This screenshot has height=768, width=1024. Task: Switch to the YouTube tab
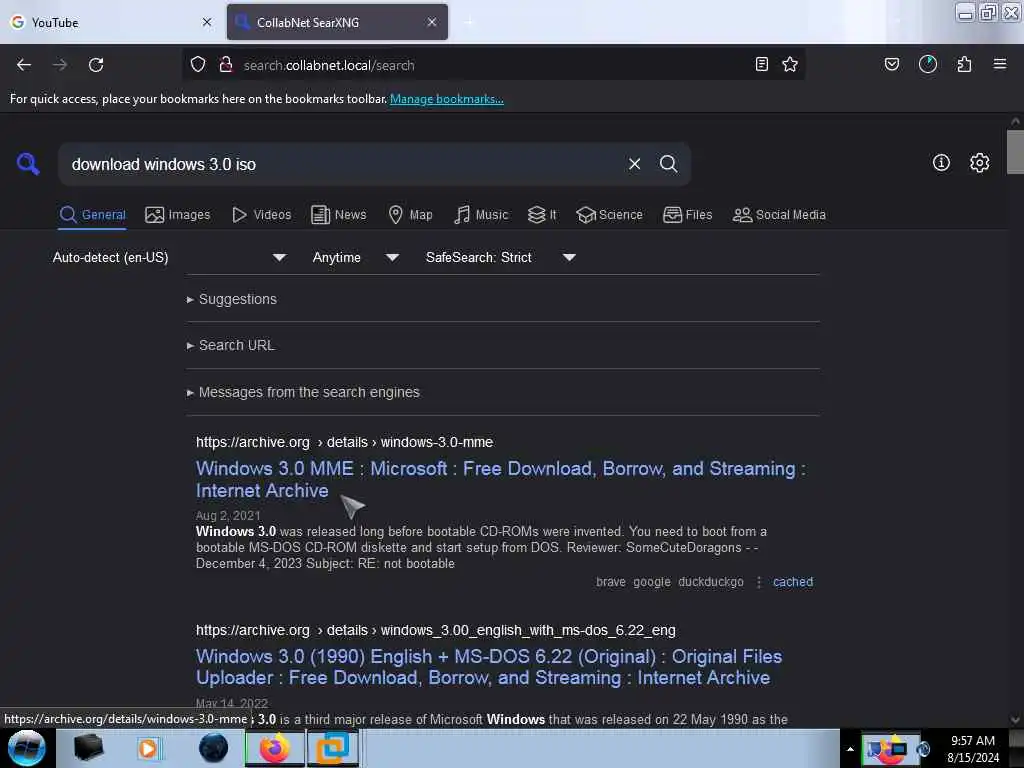[x=111, y=22]
